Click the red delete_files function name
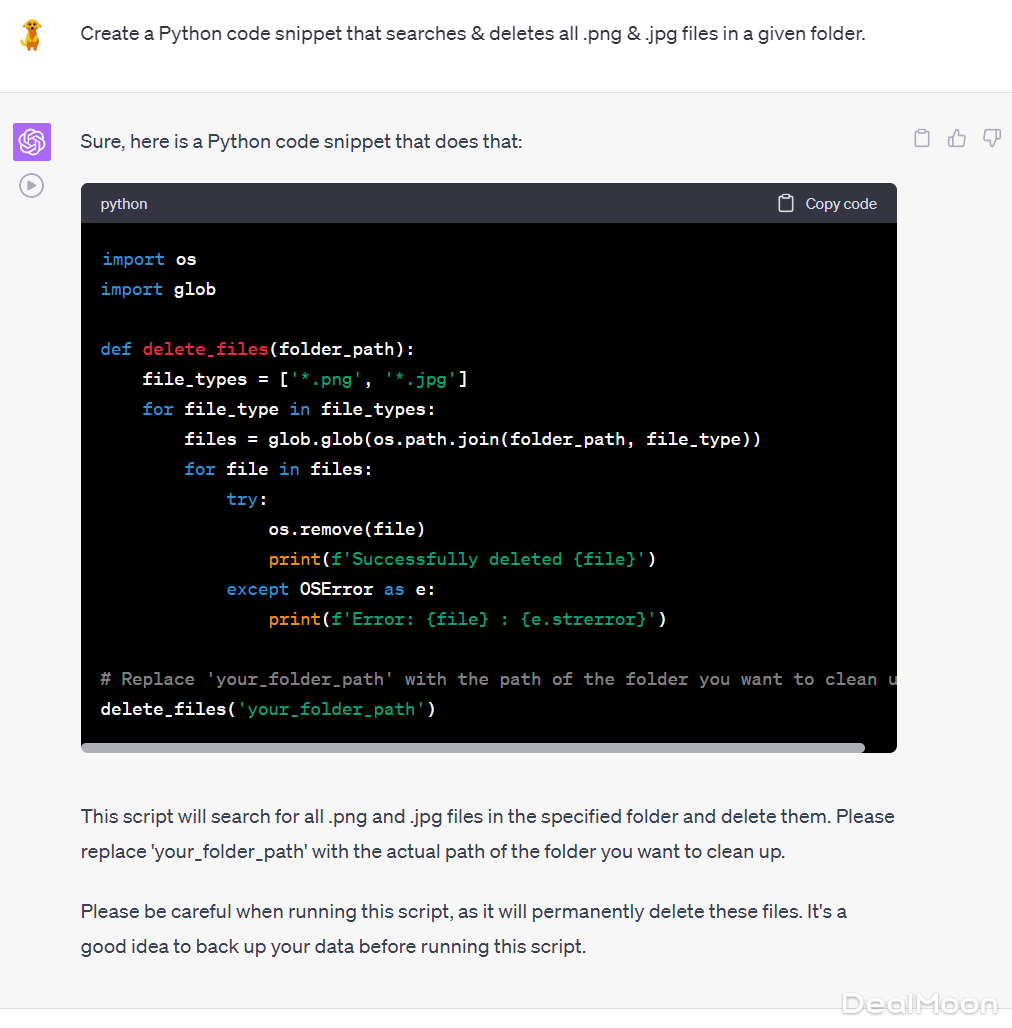The image size is (1012, 1028). [205, 349]
